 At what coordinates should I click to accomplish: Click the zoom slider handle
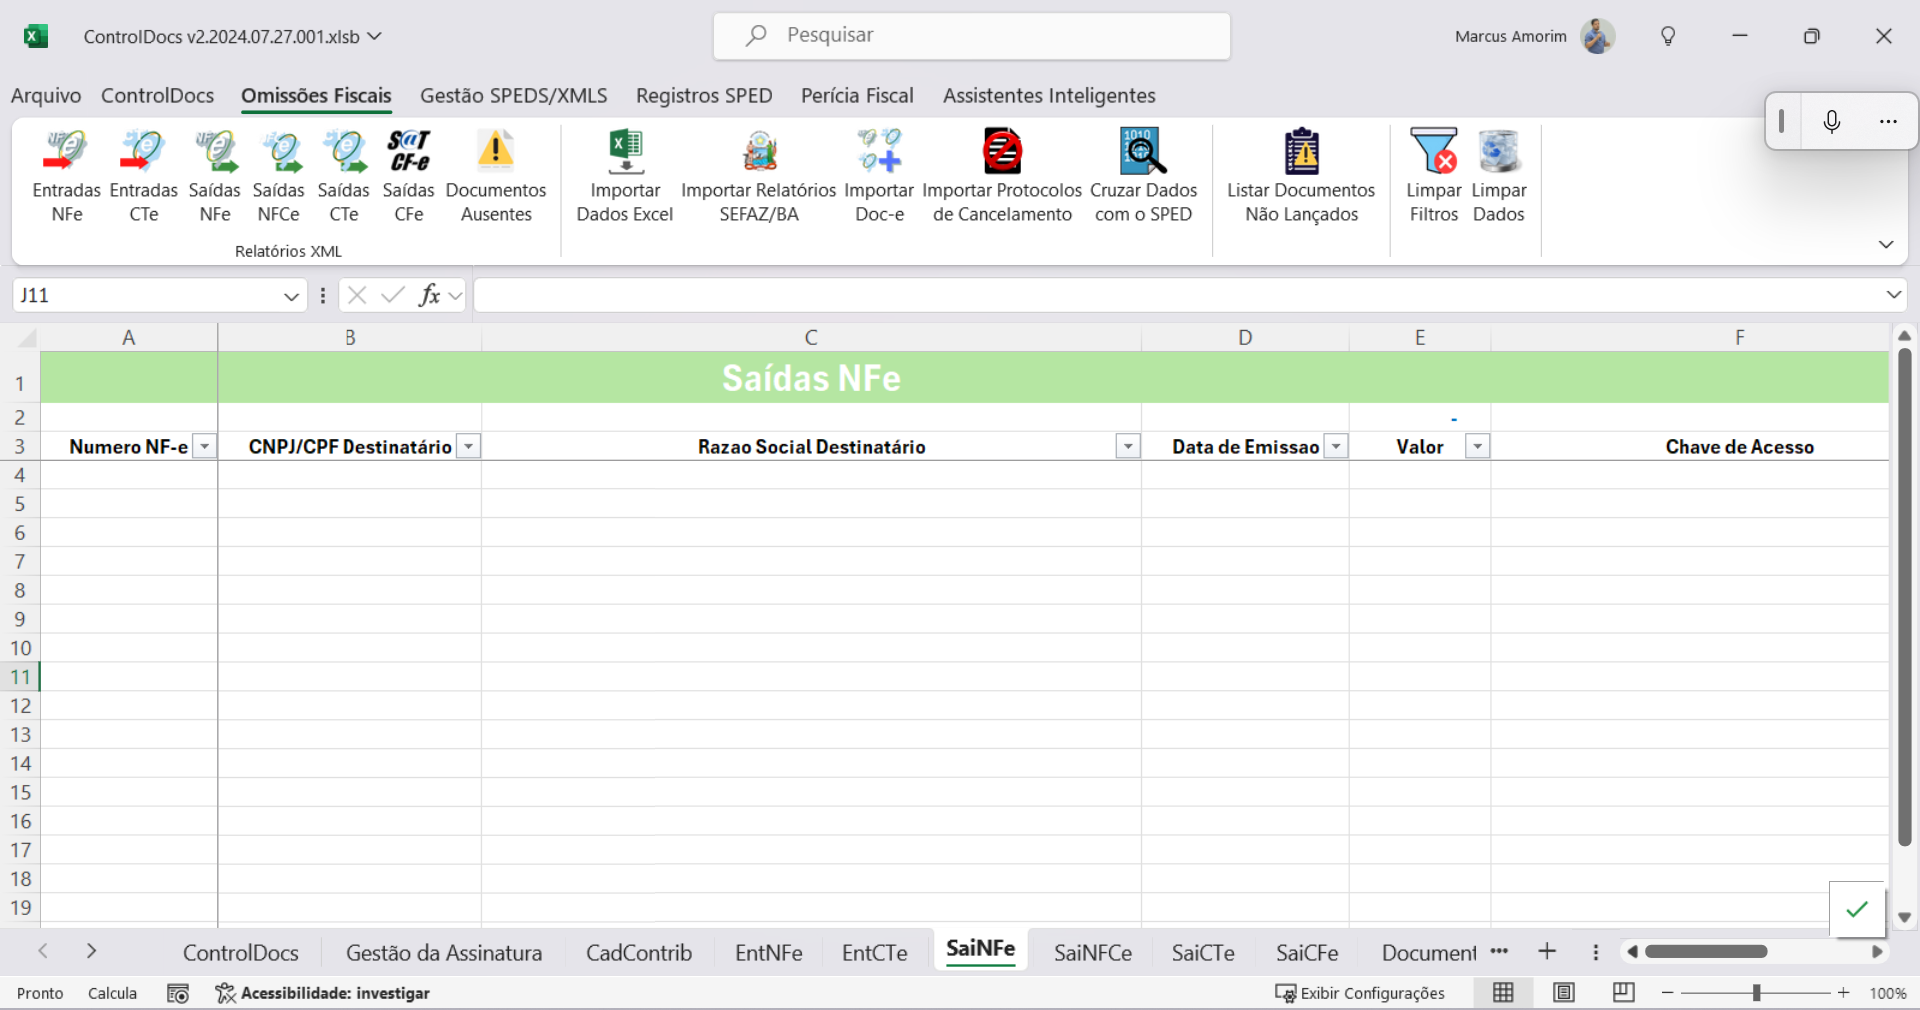click(x=1756, y=993)
